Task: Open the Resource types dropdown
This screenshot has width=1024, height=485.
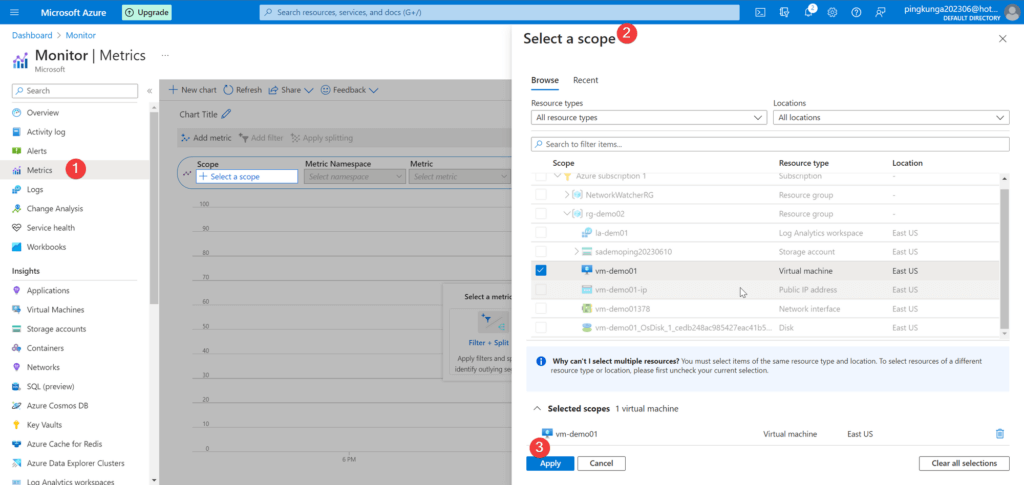Action: [x=648, y=117]
